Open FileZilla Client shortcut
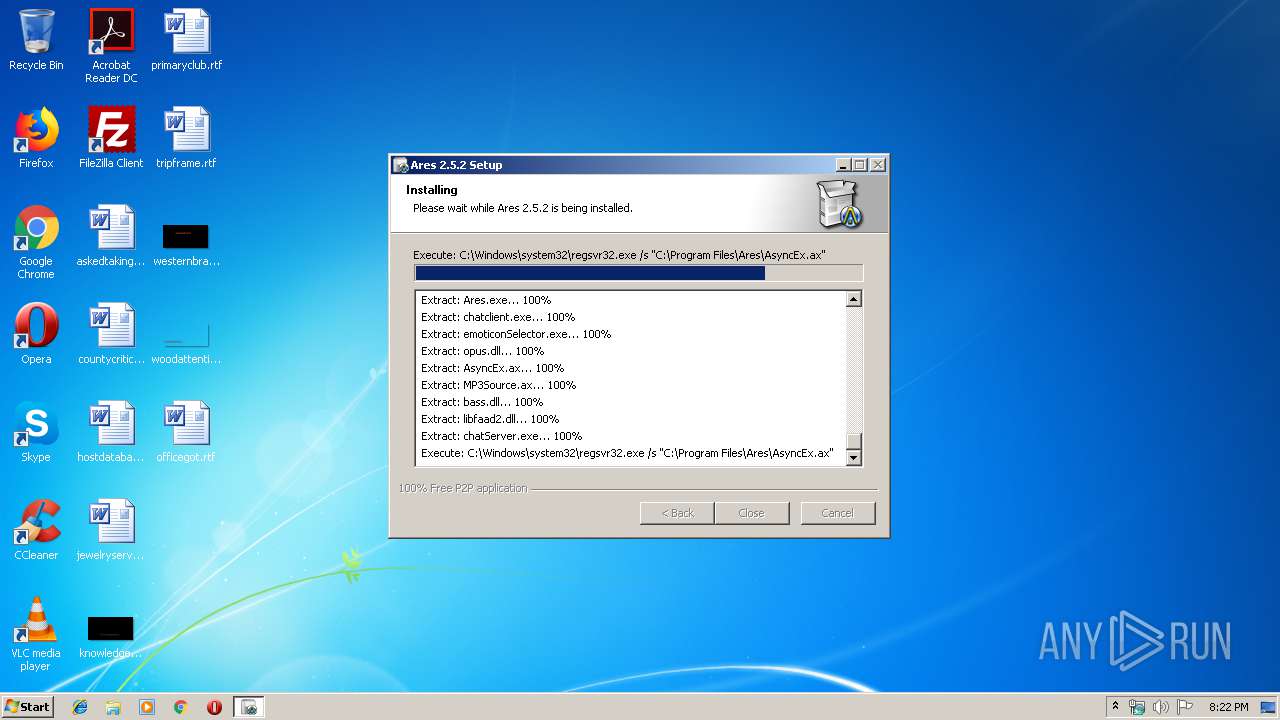Screen dimensions: 1280x720 pos(111,138)
